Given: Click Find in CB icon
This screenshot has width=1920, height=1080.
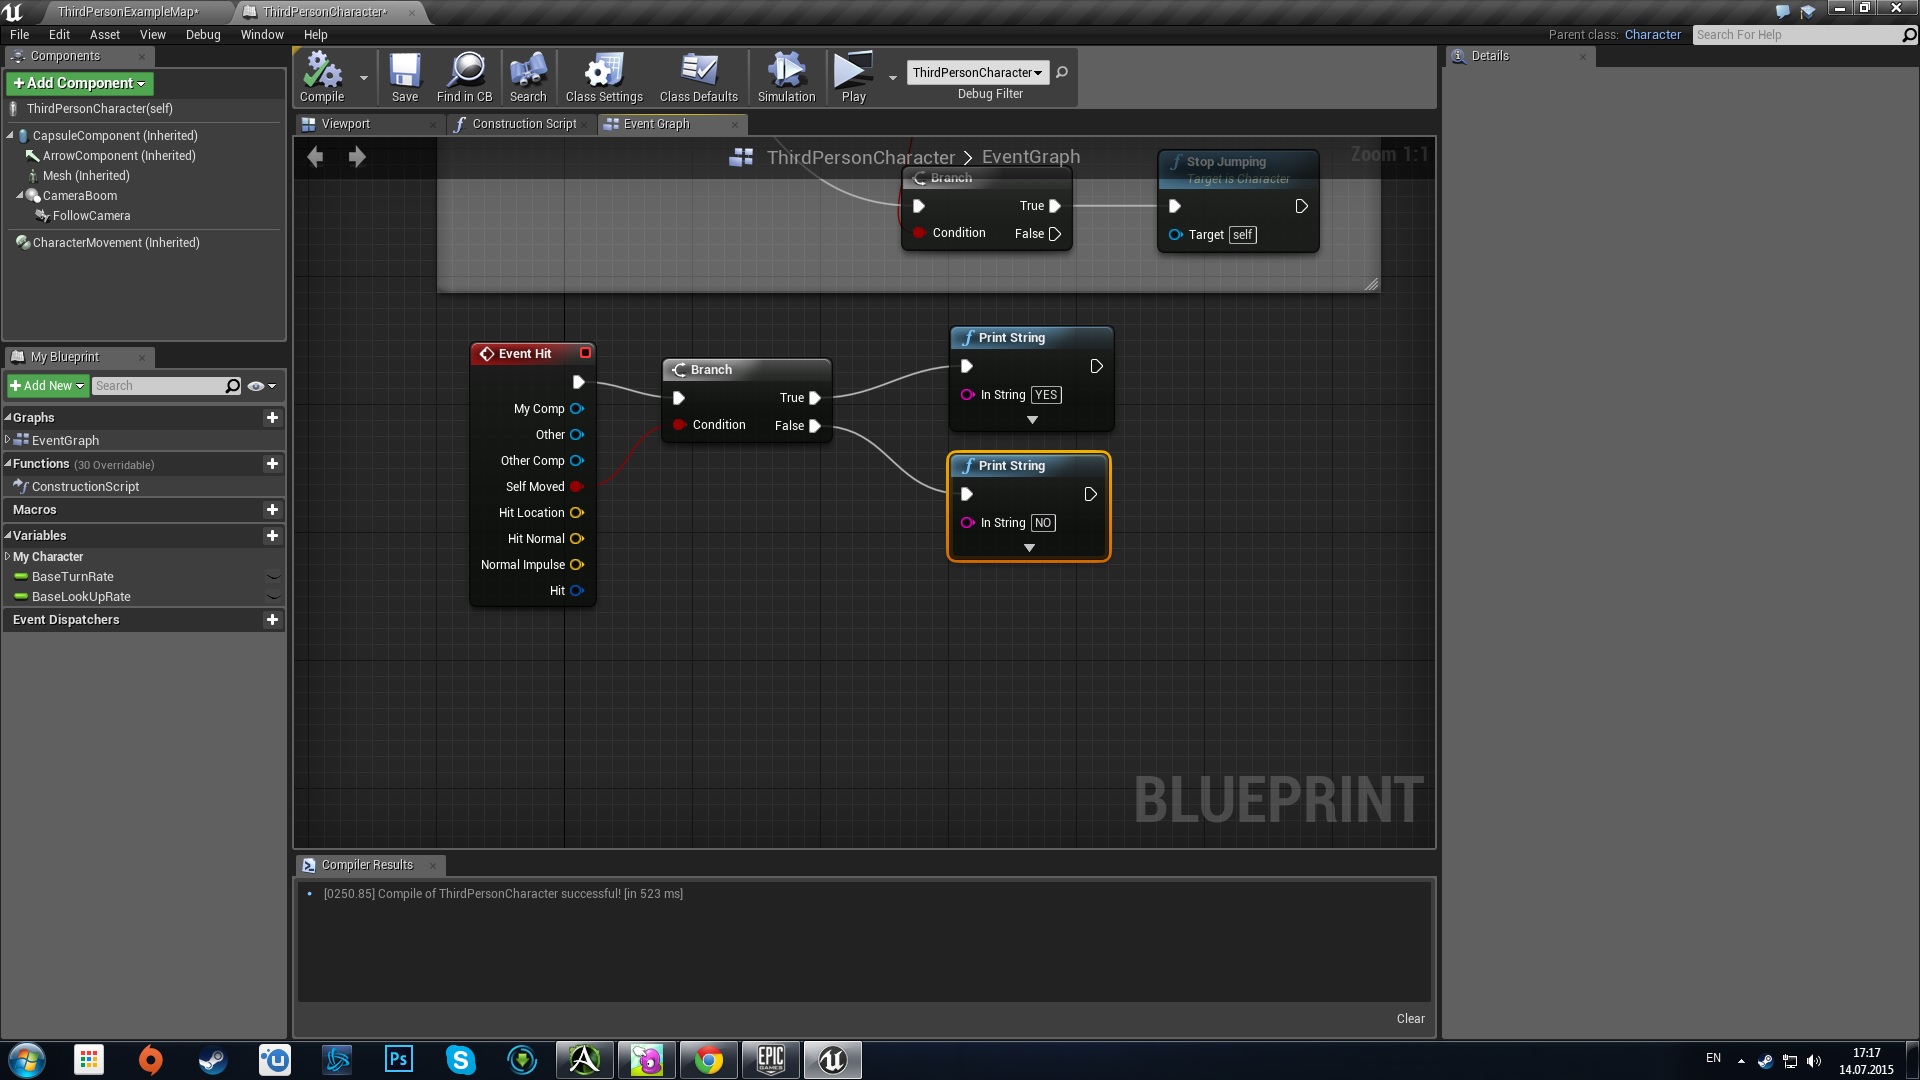Looking at the screenshot, I should click(x=464, y=77).
